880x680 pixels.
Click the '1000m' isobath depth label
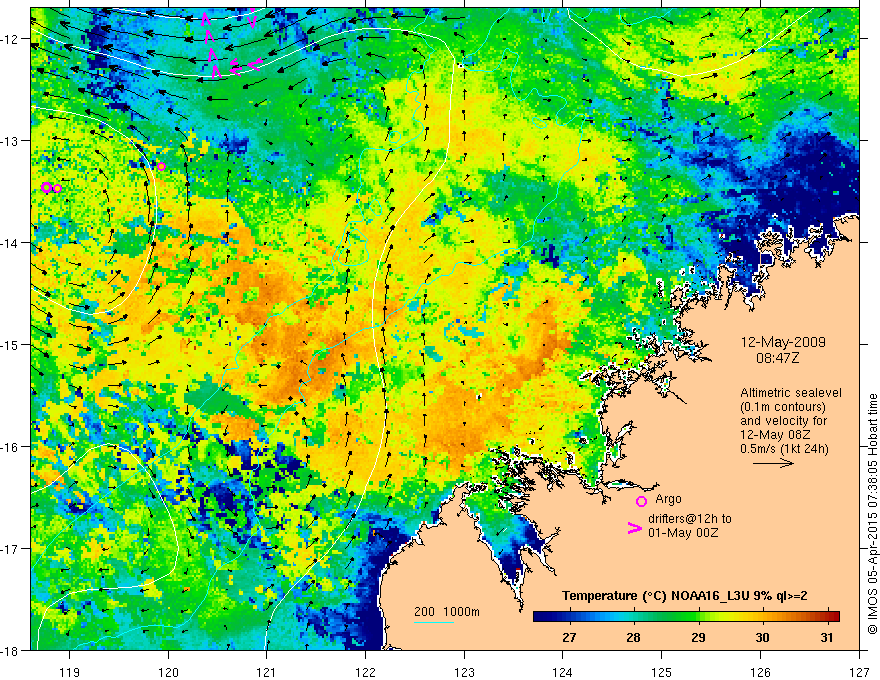pos(461,612)
